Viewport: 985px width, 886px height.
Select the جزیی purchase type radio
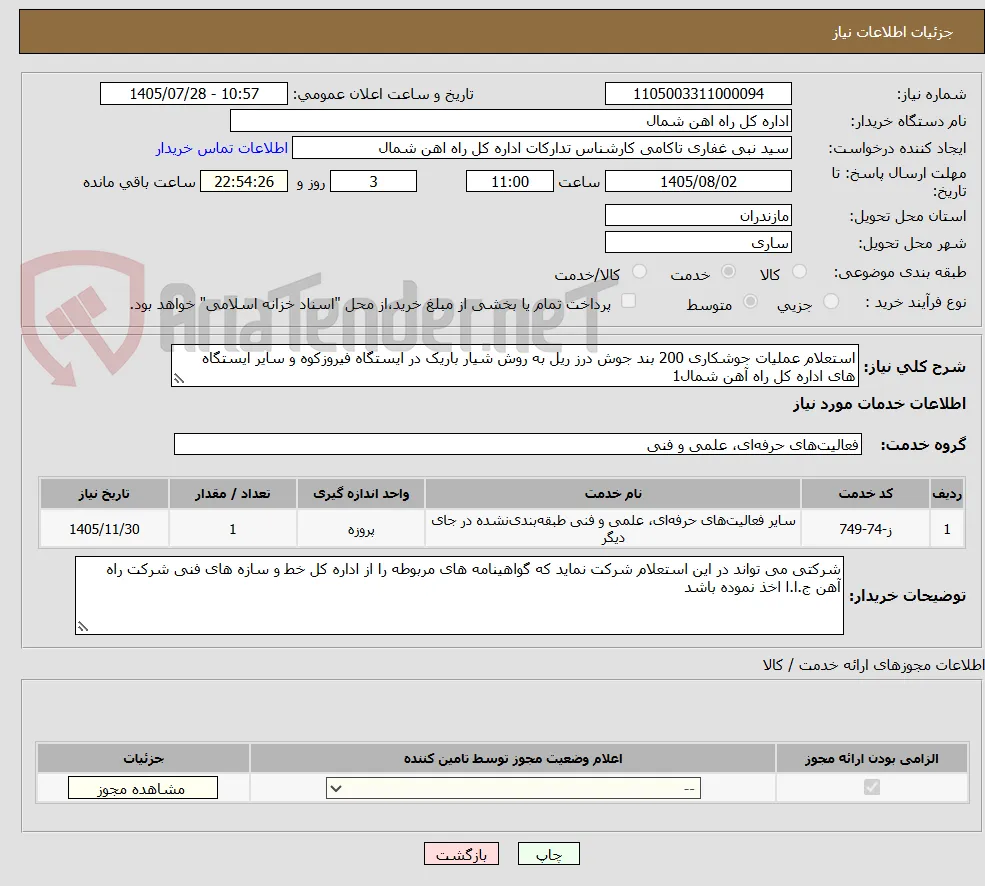830,302
